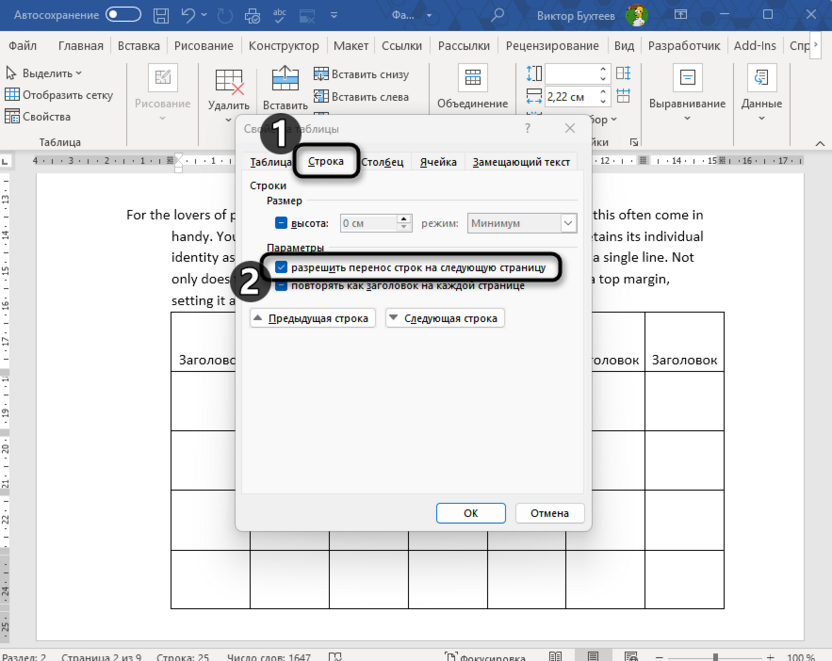Image resolution: width=832 pixels, height=661 pixels.
Task: Click the Вставить сверху insert icon
Action: coord(285,80)
